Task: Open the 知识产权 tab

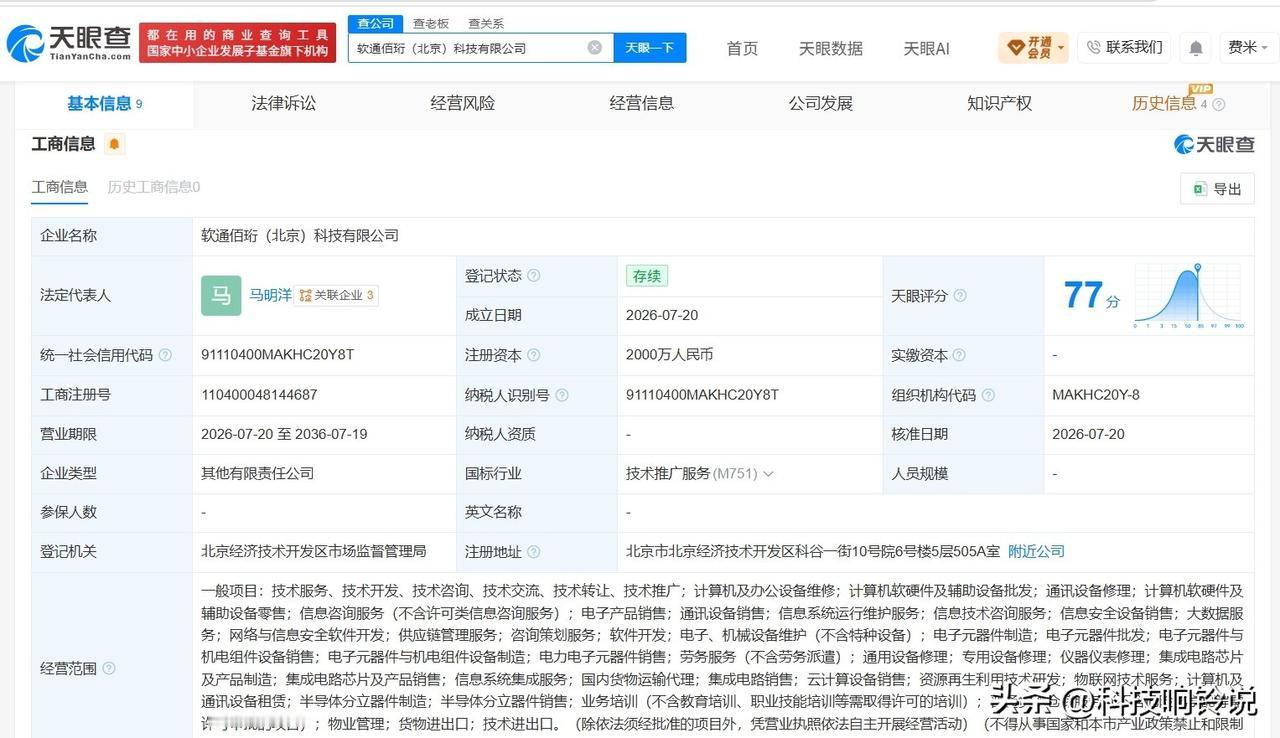Action: coord(999,103)
